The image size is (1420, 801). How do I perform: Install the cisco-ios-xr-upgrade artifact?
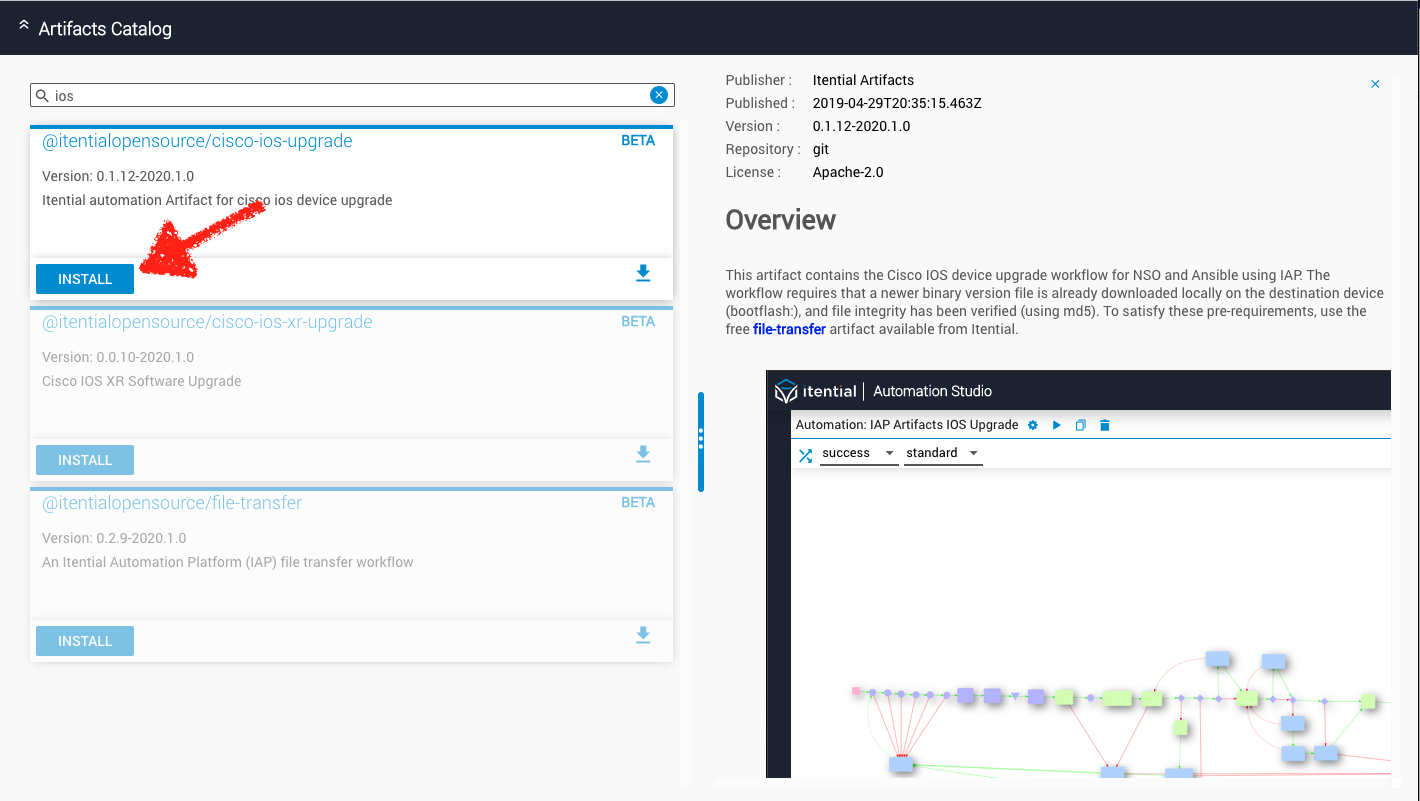pyautogui.click(x=85, y=460)
